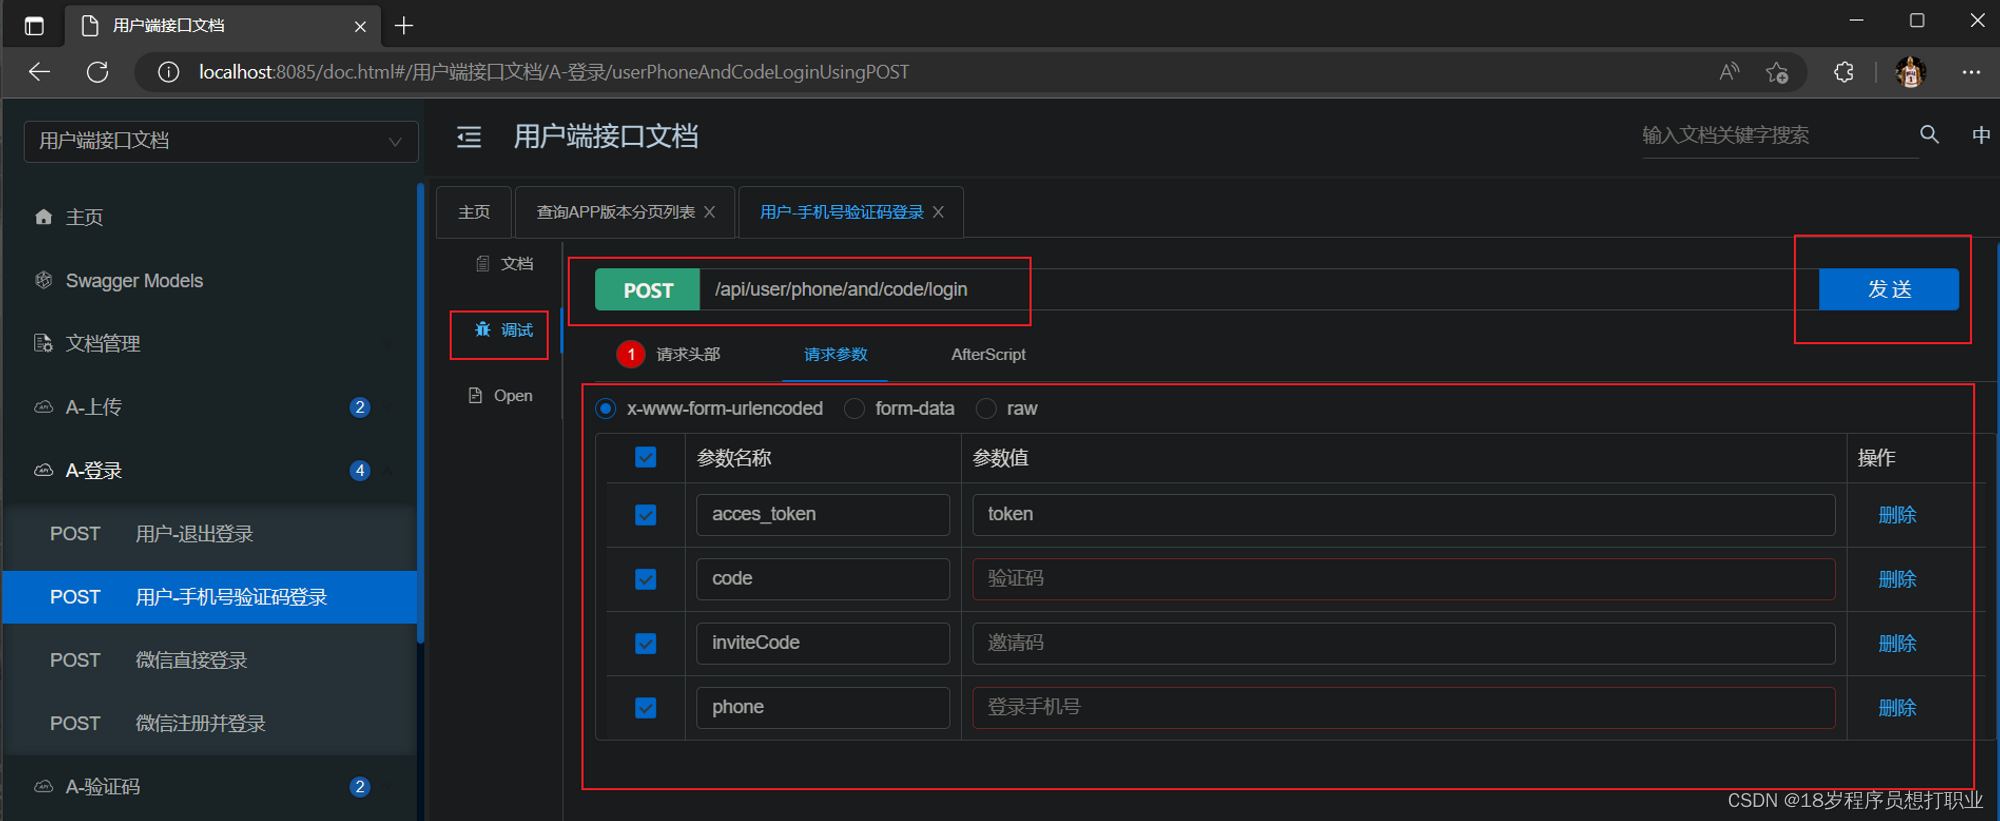Open browser settings and more menu

point(1970,72)
